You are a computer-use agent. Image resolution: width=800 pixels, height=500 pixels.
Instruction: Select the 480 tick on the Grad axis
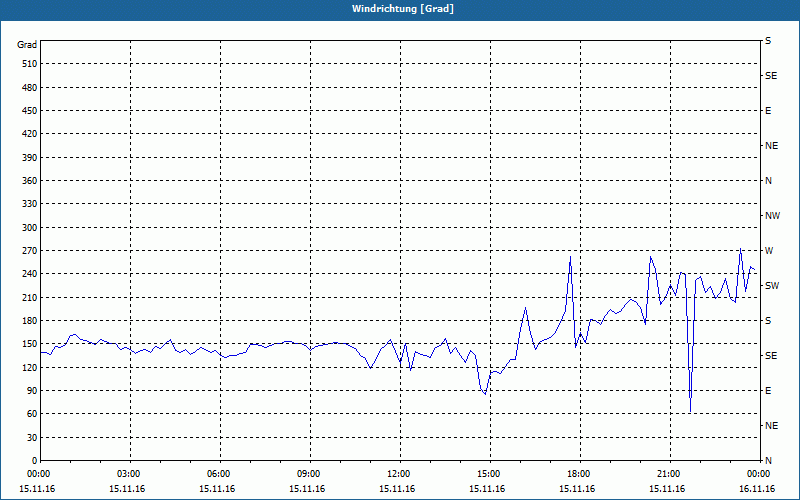tap(30, 87)
